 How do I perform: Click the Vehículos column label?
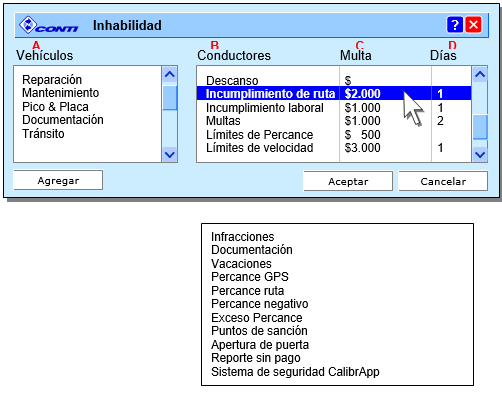[45, 55]
